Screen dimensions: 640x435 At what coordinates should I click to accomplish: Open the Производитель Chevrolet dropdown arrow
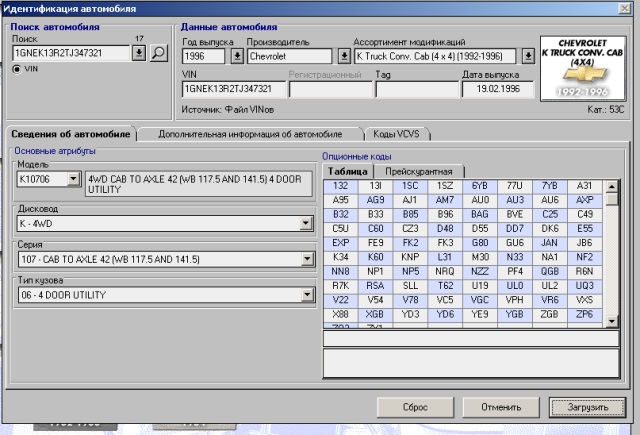344,56
